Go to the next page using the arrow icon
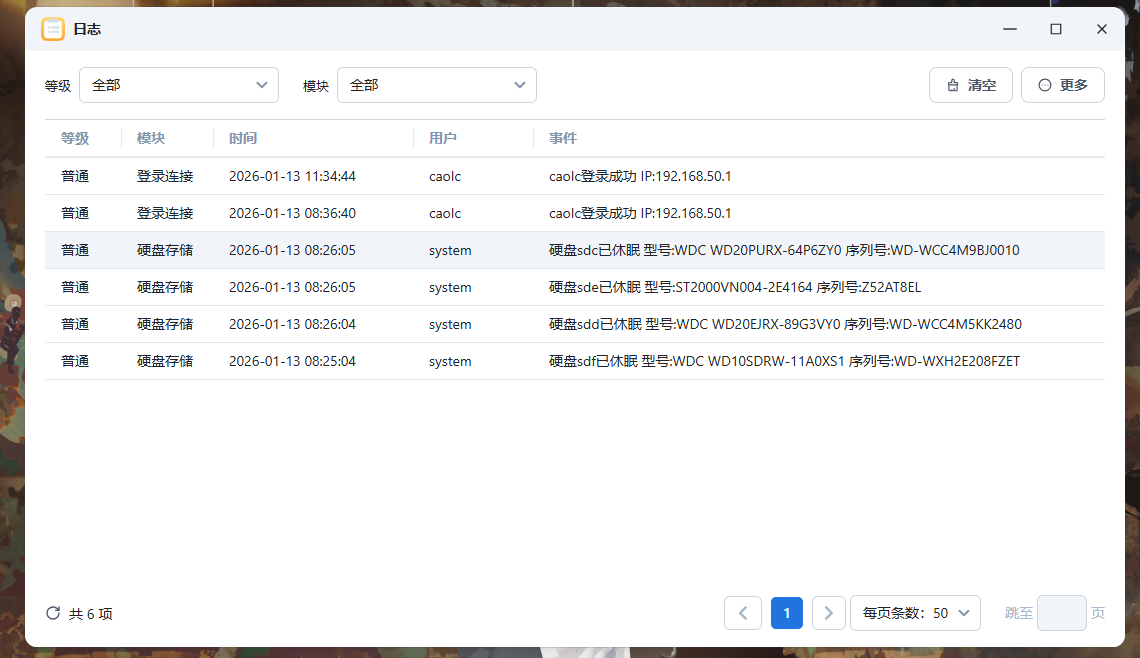This screenshot has width=1140, height=658. [829, 613]
